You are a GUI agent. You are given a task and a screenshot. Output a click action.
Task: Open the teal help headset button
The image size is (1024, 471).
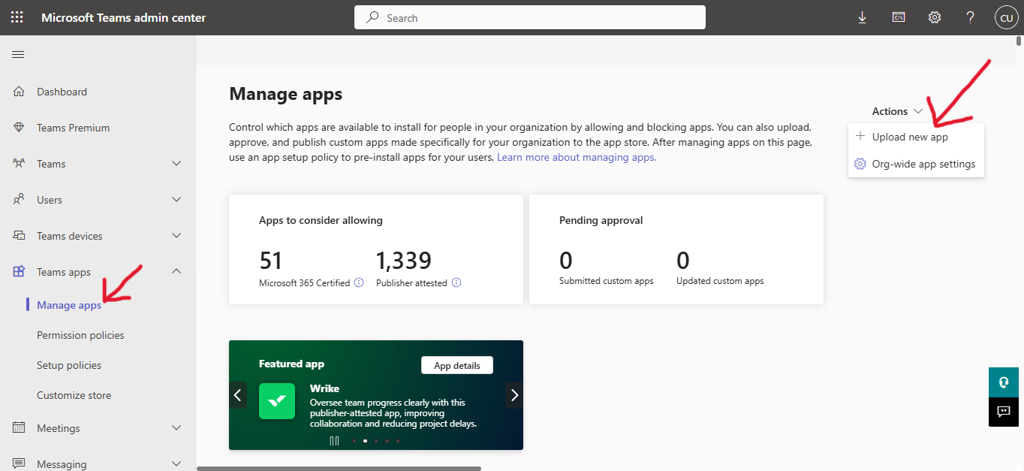tap(1004, 382)
